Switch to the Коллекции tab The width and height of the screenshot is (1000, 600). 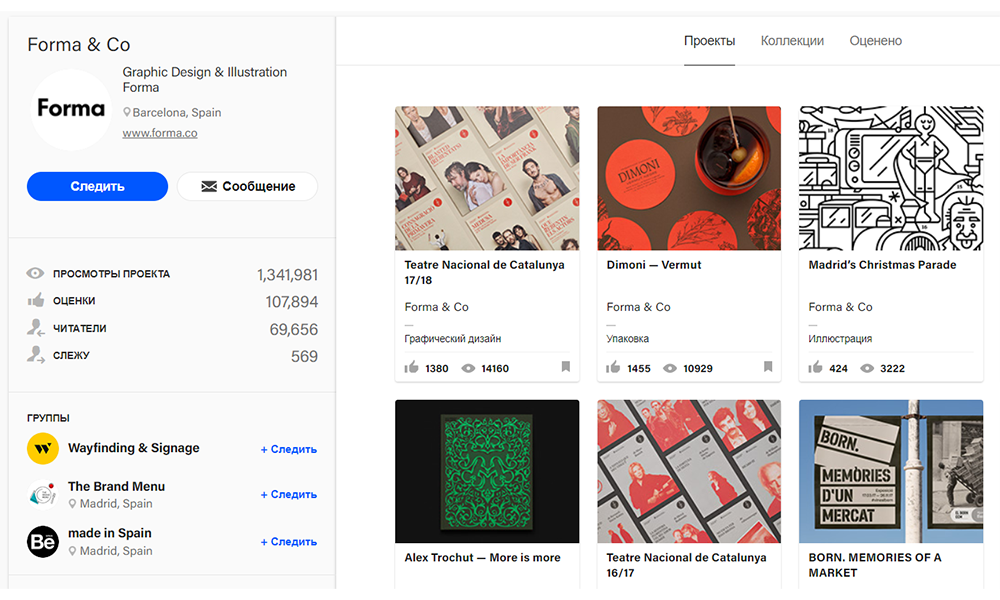[792, 41]
